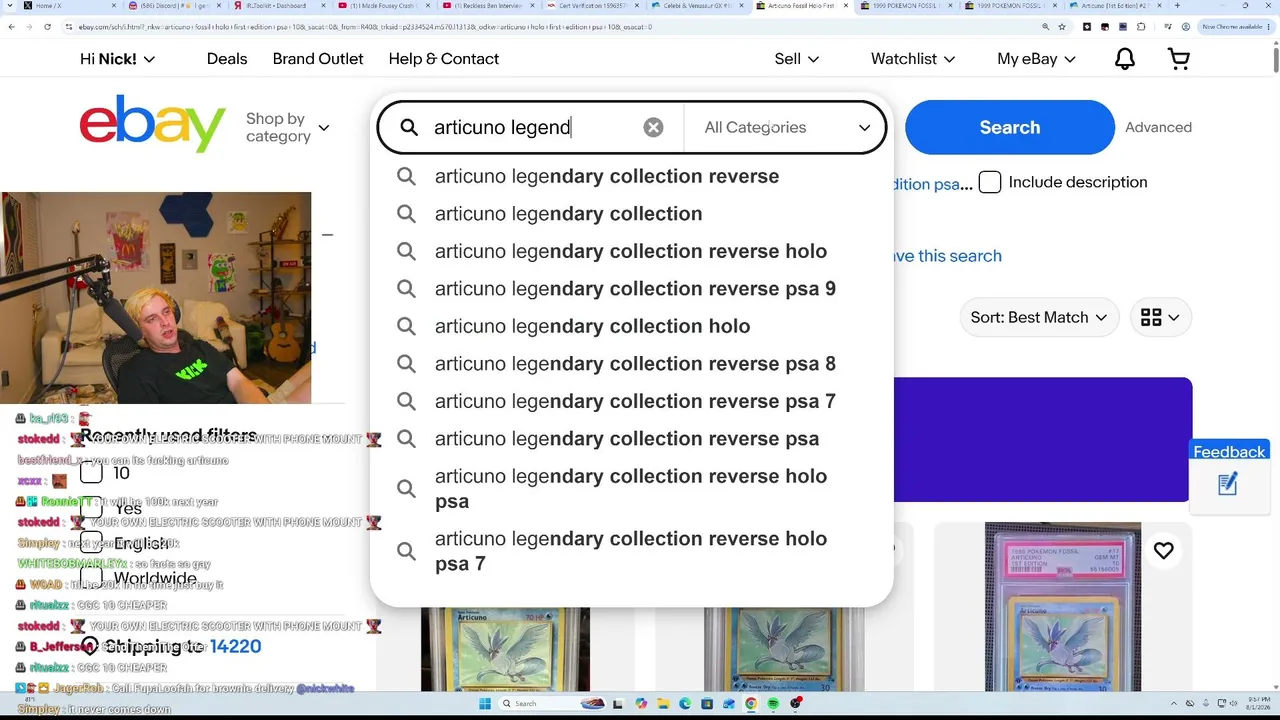
Task: Open the Feedback edit icon
Action: [1228, 484]
